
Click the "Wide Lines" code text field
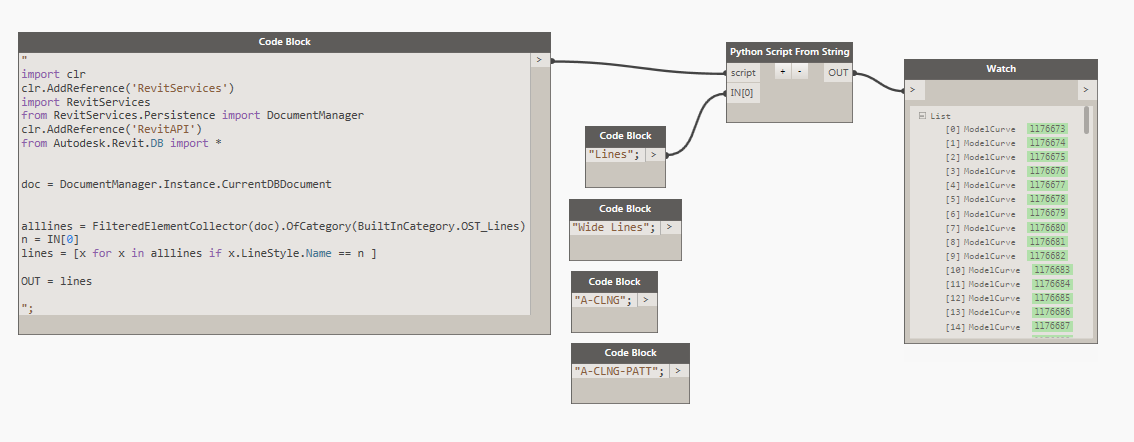coord(615,227)
